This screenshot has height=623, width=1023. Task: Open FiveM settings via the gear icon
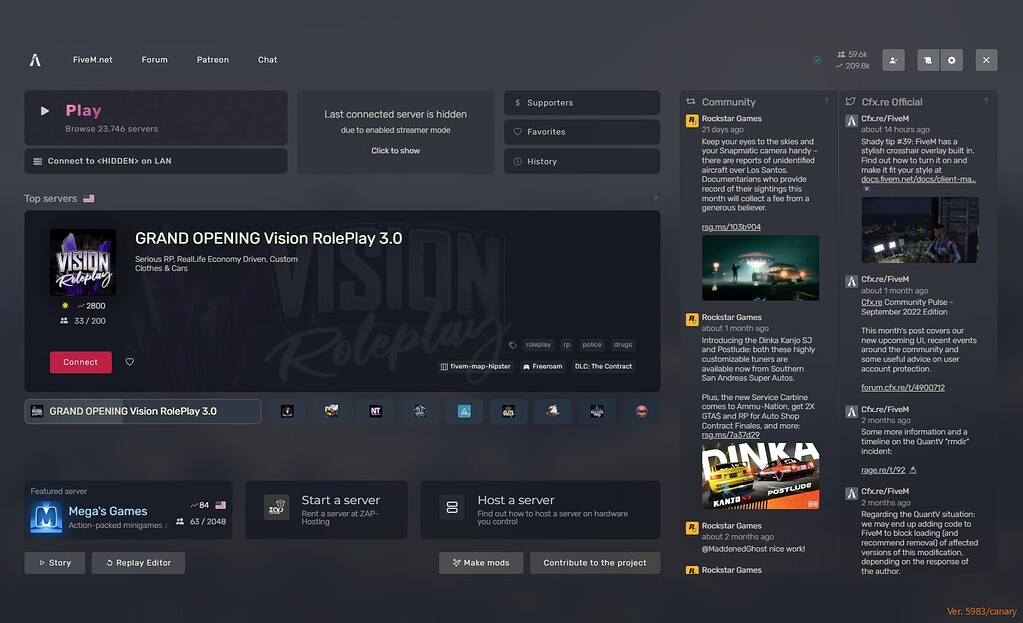[951, 60]
